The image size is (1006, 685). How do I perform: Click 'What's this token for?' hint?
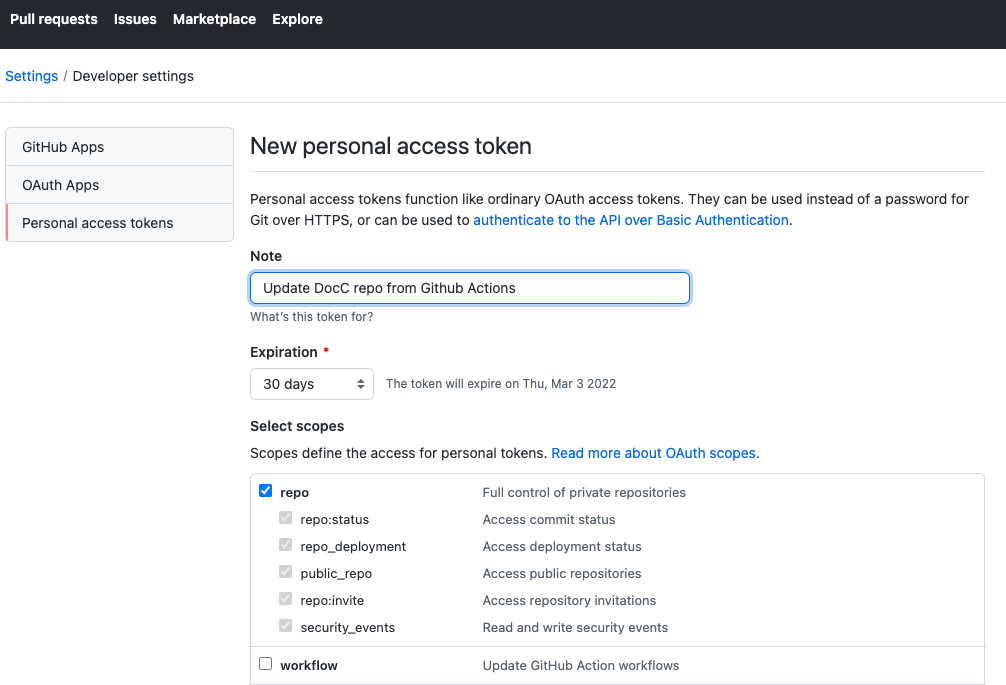coord(311,317)
